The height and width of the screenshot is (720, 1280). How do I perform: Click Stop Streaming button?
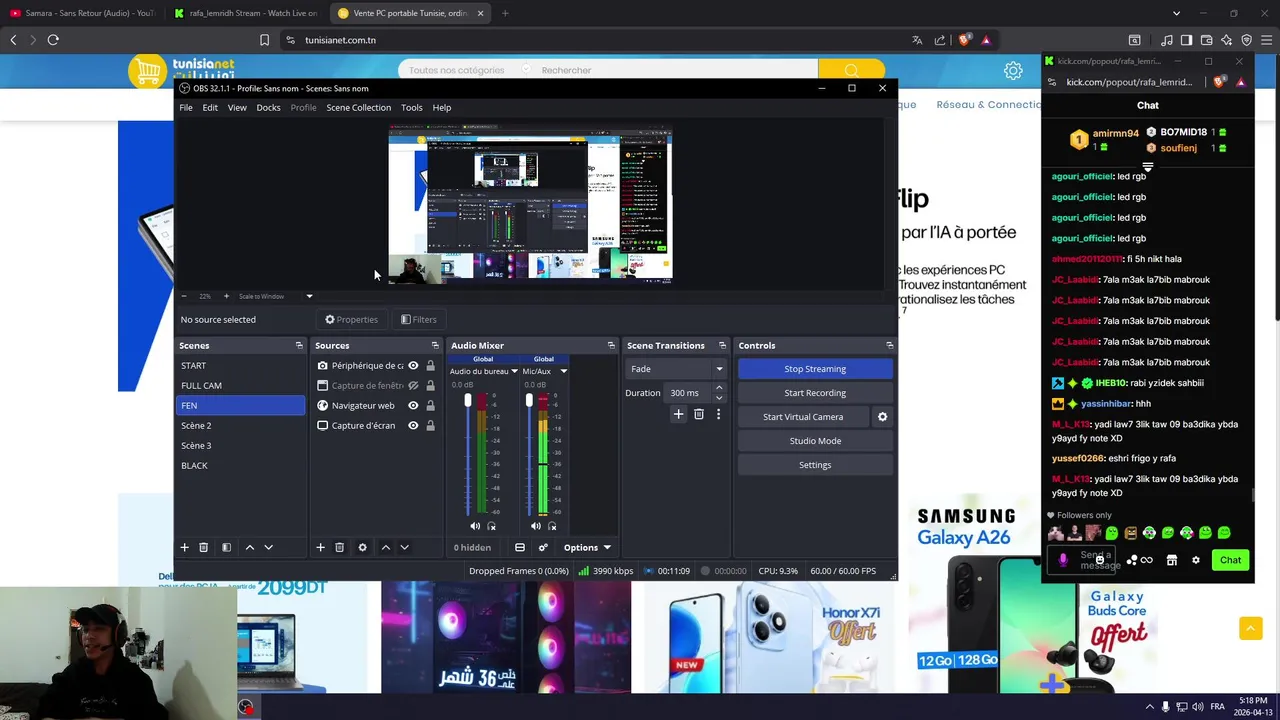tap(815, 369)
